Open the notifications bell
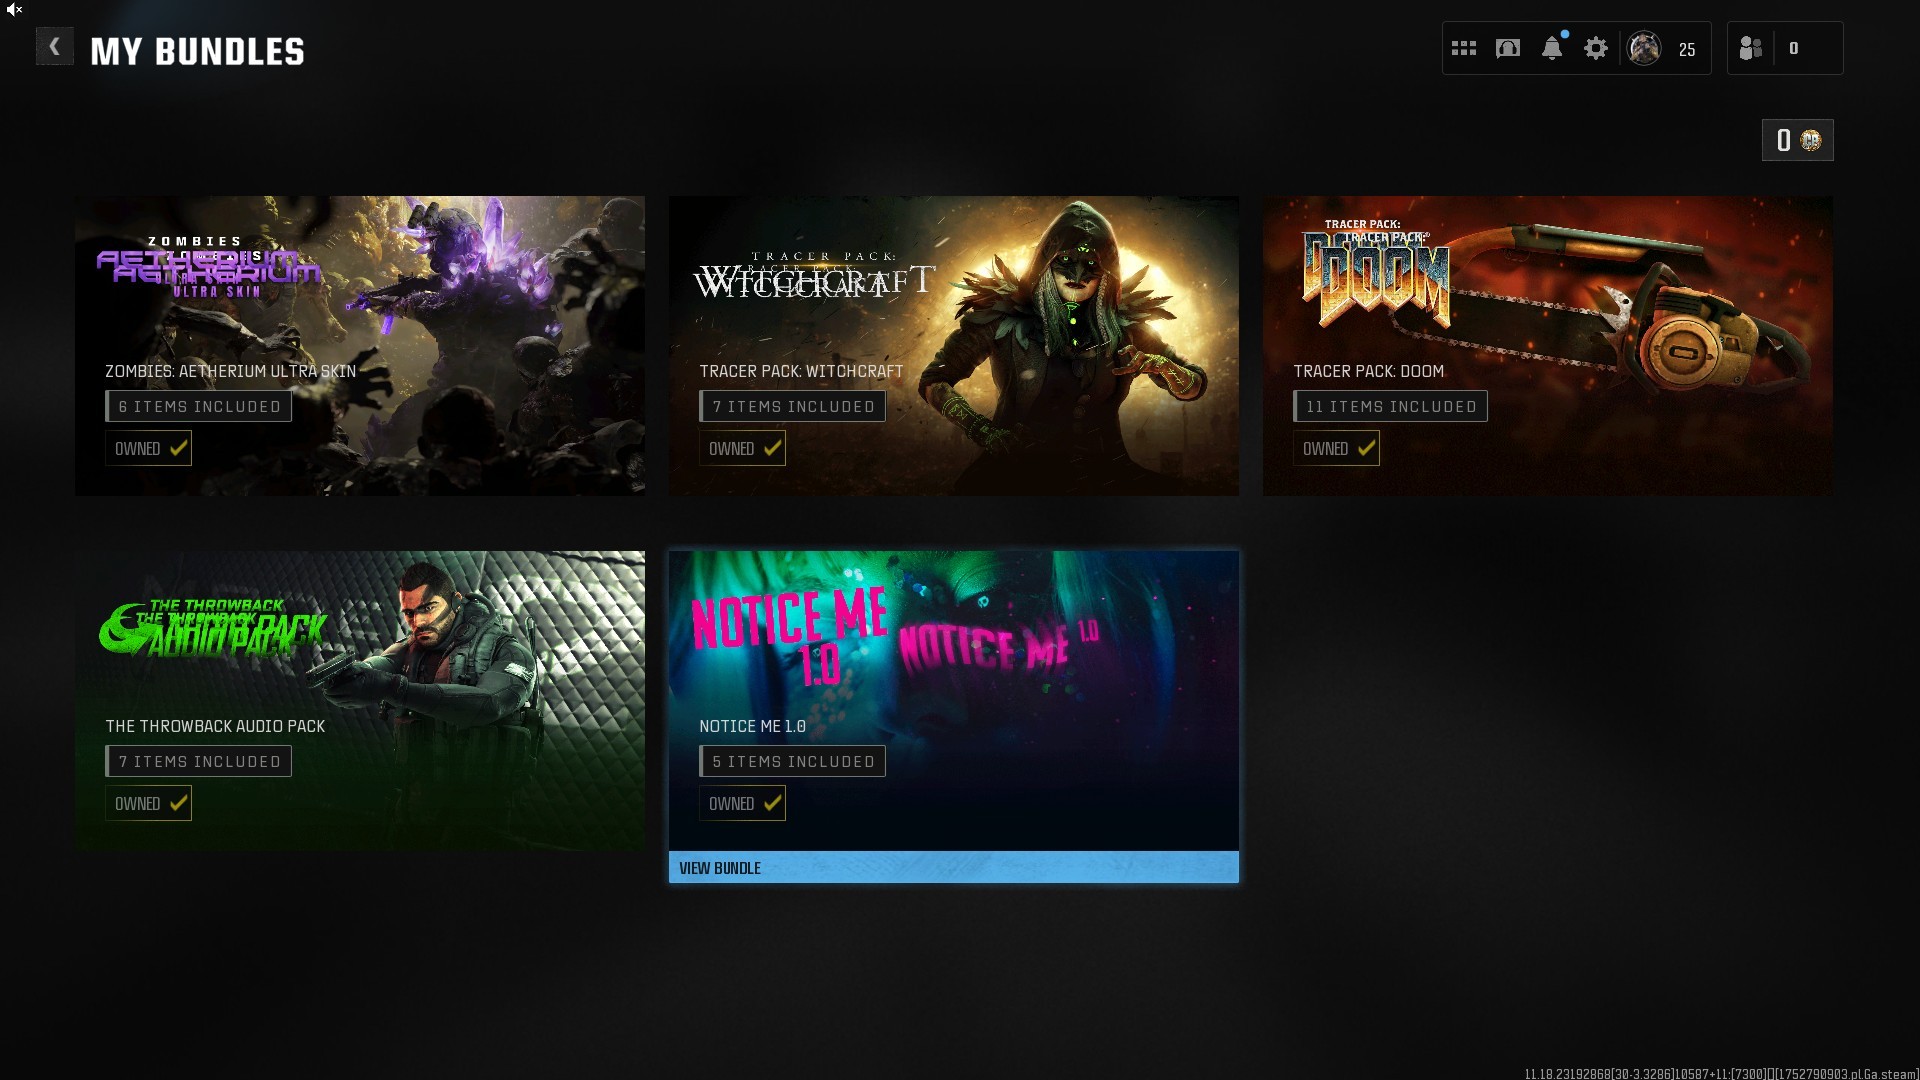 (x=1552, y=48)
